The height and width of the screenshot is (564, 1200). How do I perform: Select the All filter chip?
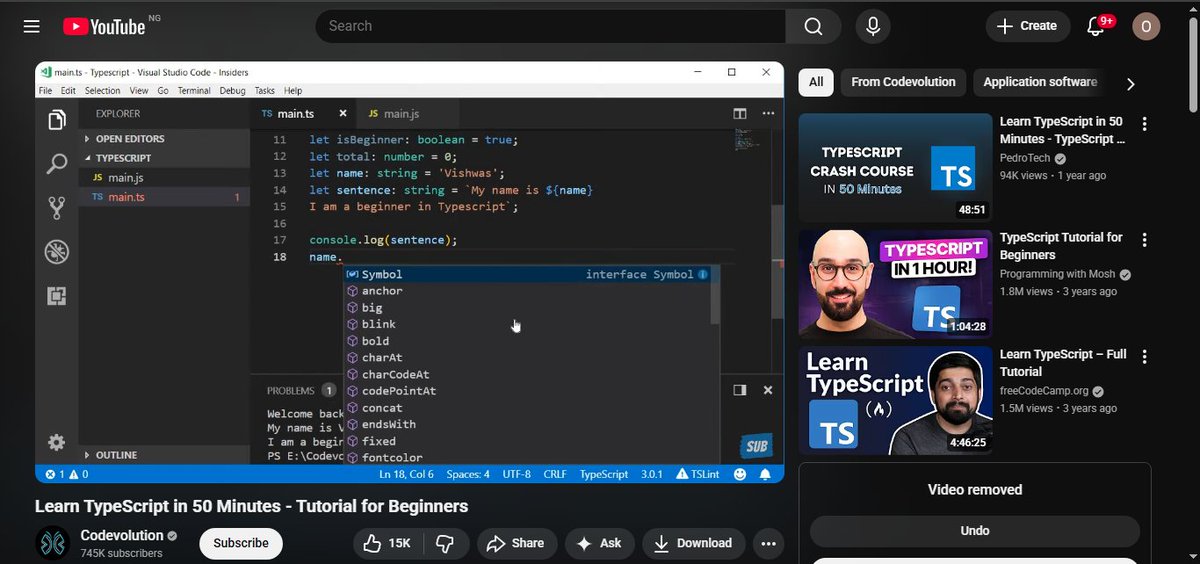click(816, 82)
